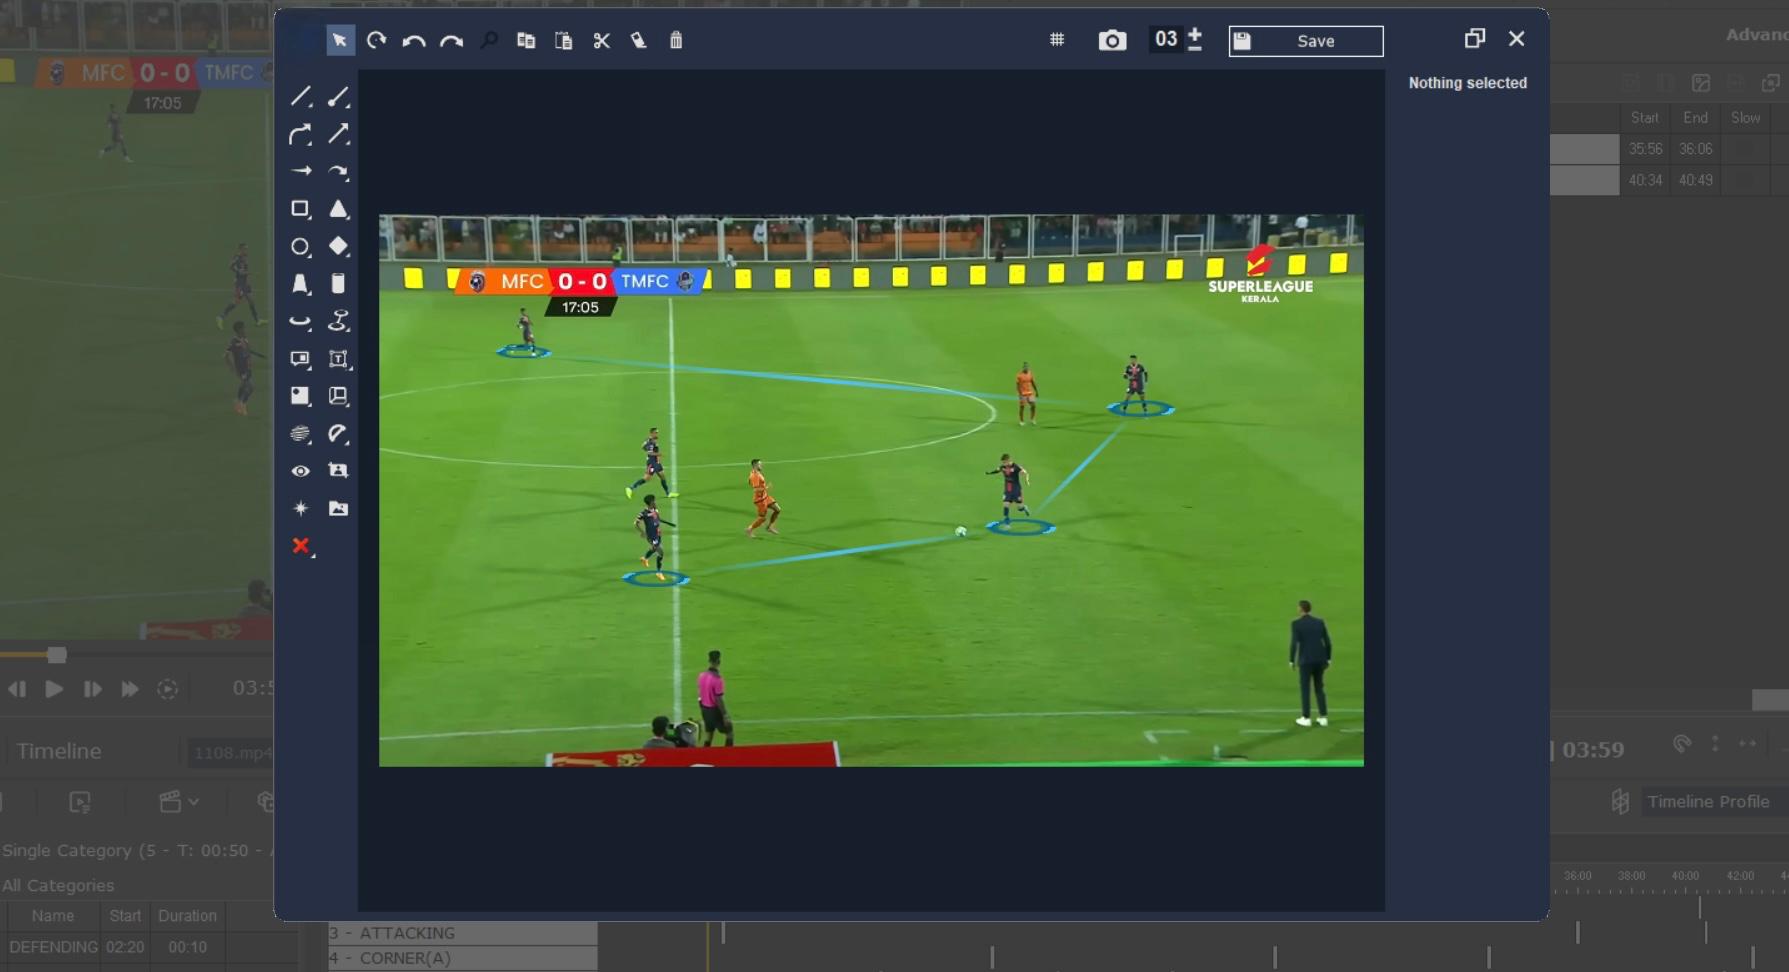Select the CORNER(A) category row

[x=463, y=958]
